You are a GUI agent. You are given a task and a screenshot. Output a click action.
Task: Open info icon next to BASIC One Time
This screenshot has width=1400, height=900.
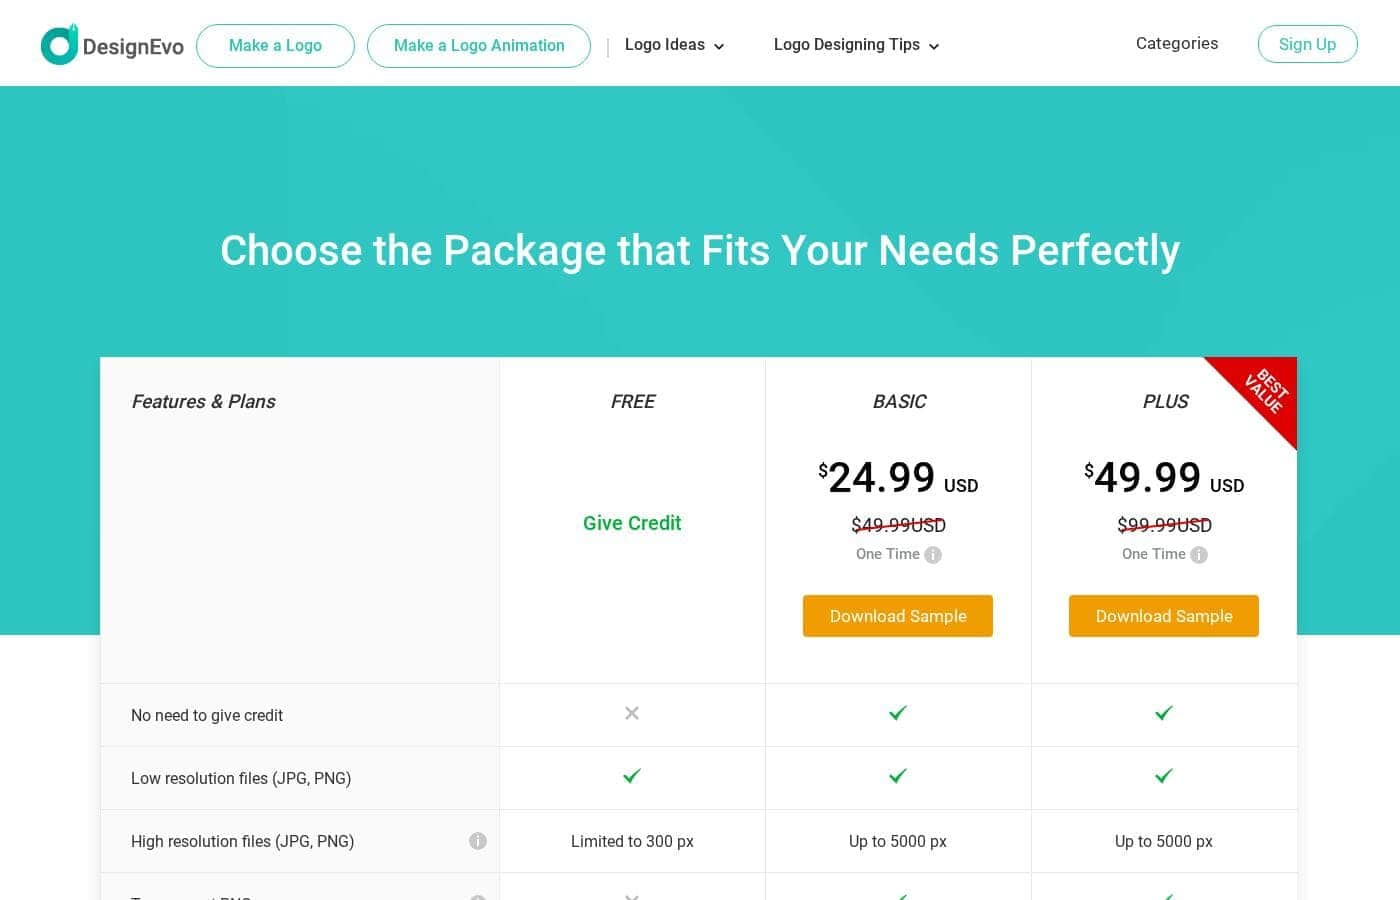[x=933, y=555]
